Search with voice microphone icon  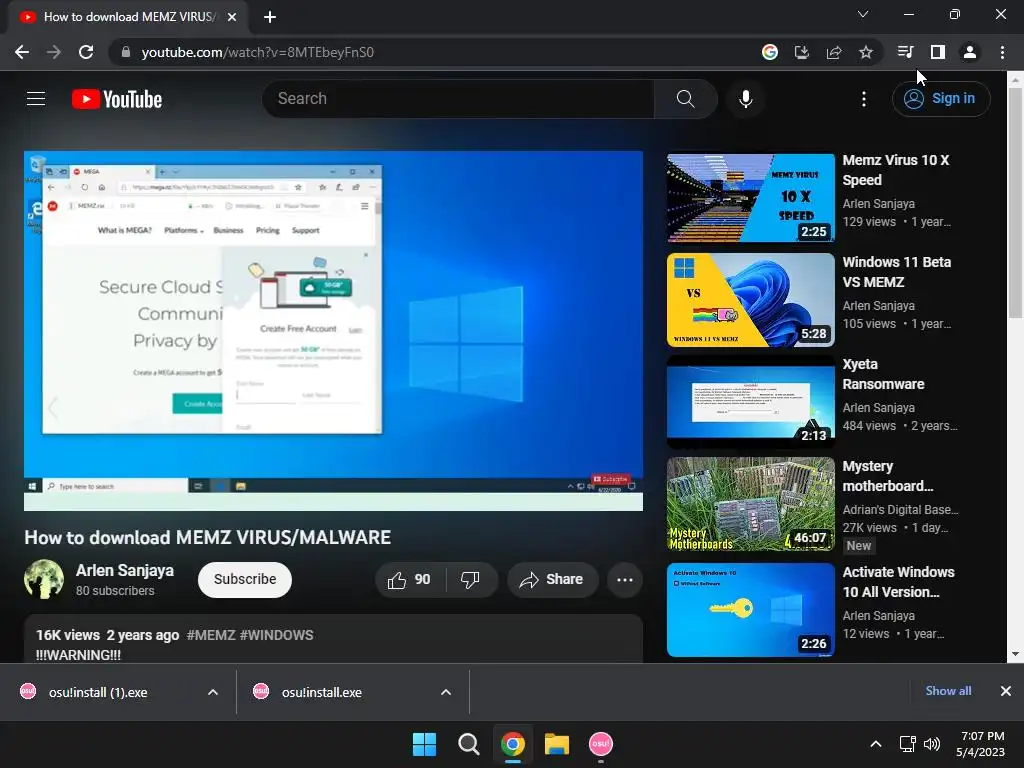(x=746, y=99)
